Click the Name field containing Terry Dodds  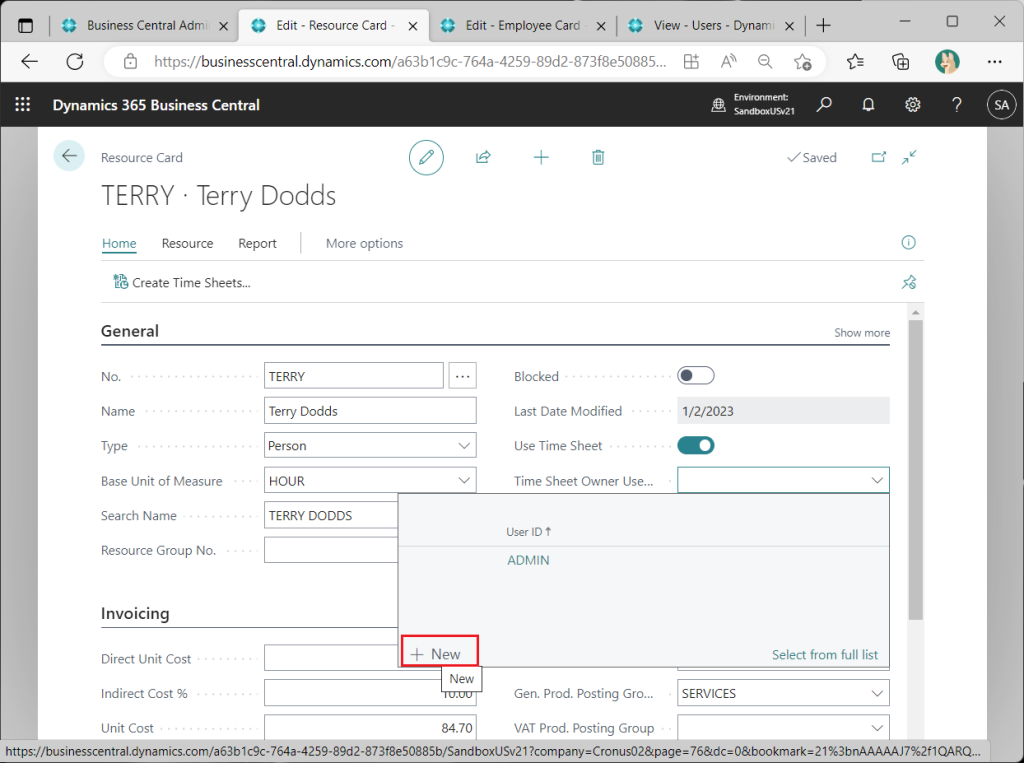click(370, 411)
